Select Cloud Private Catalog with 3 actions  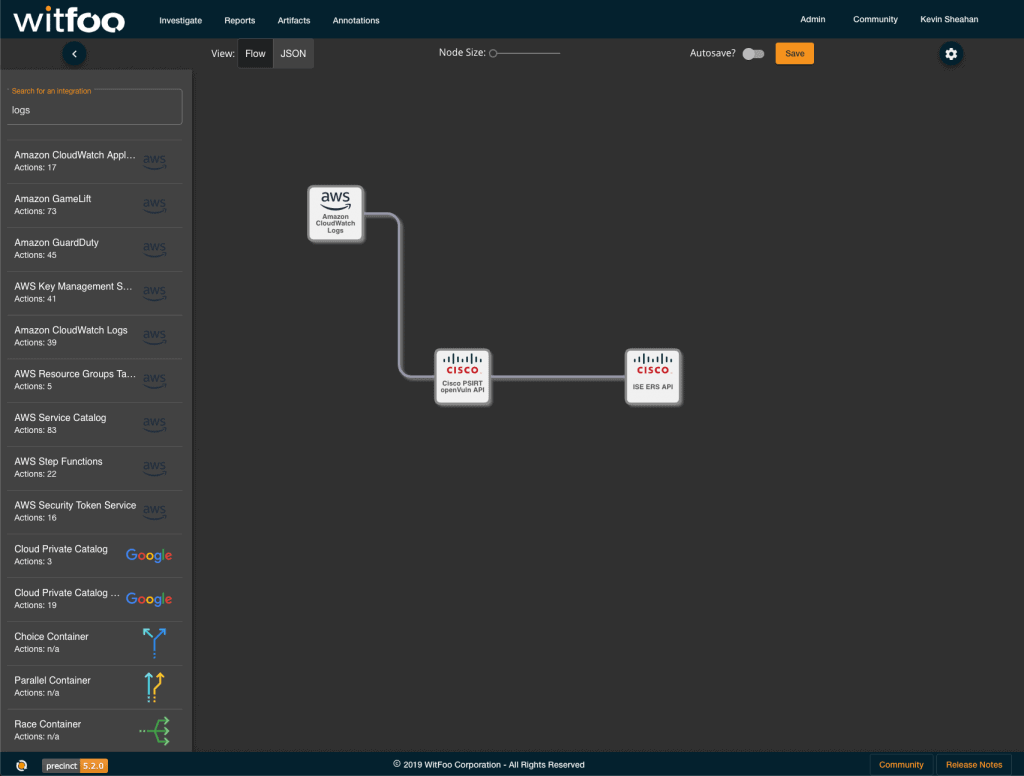click(x=61, y=549)
